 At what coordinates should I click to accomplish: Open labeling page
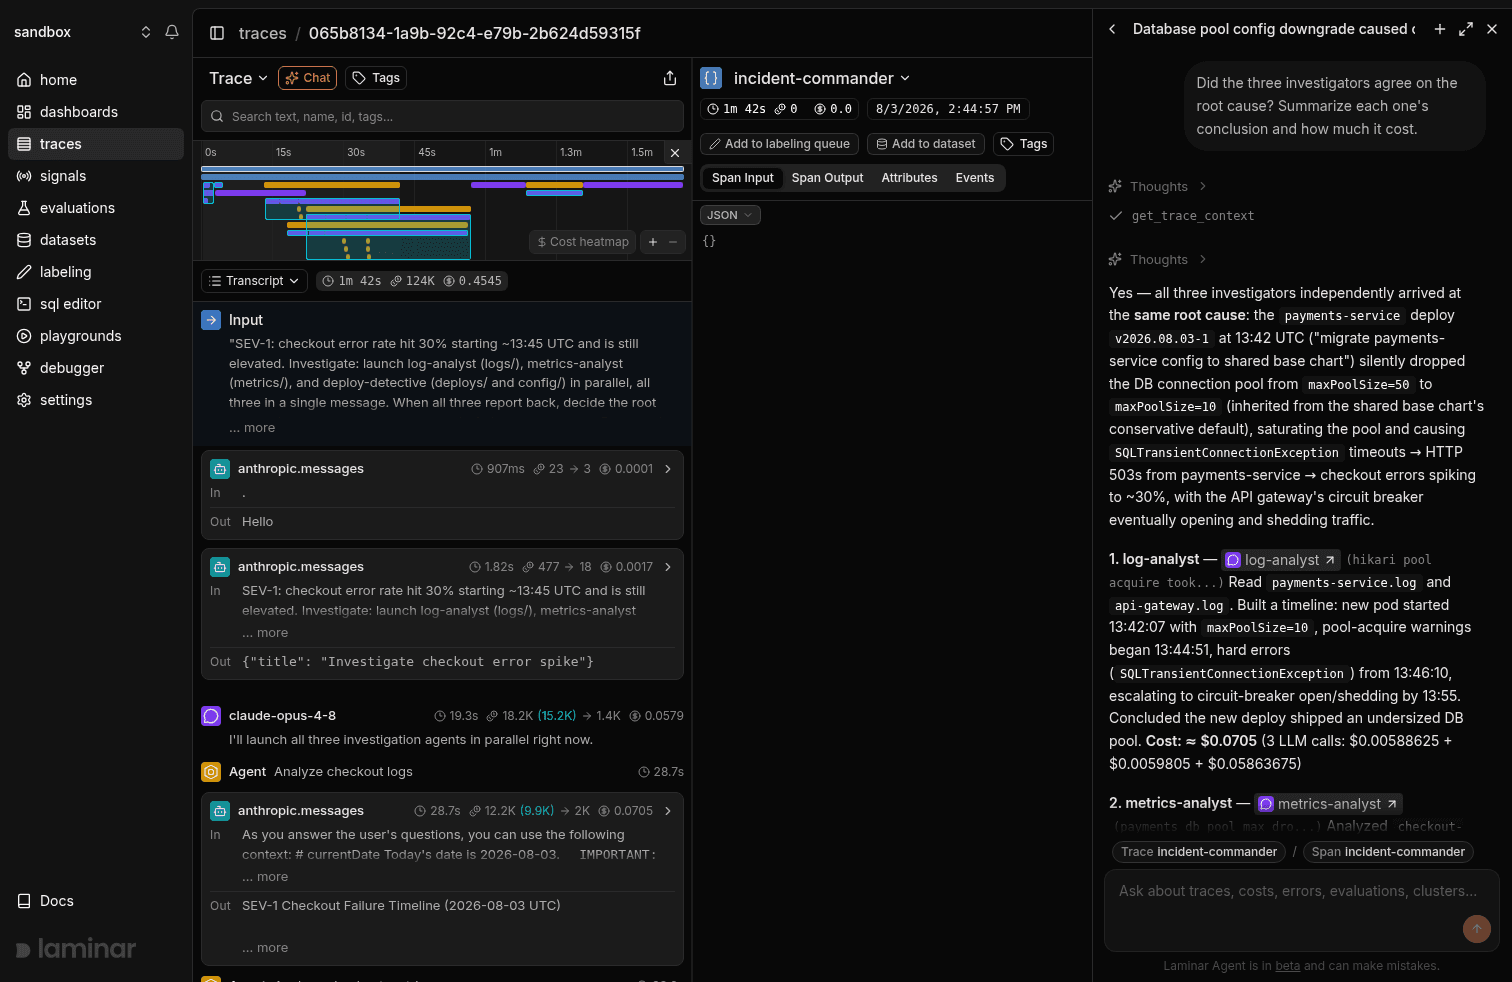coord(96,272)
